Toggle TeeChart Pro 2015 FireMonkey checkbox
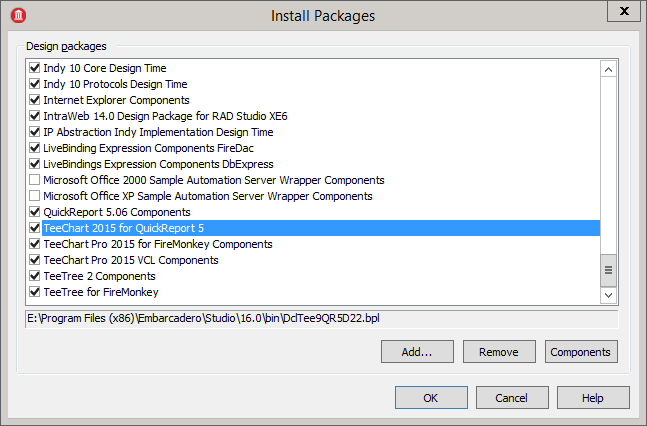This screenshot has height=426, width=647. 35,244
